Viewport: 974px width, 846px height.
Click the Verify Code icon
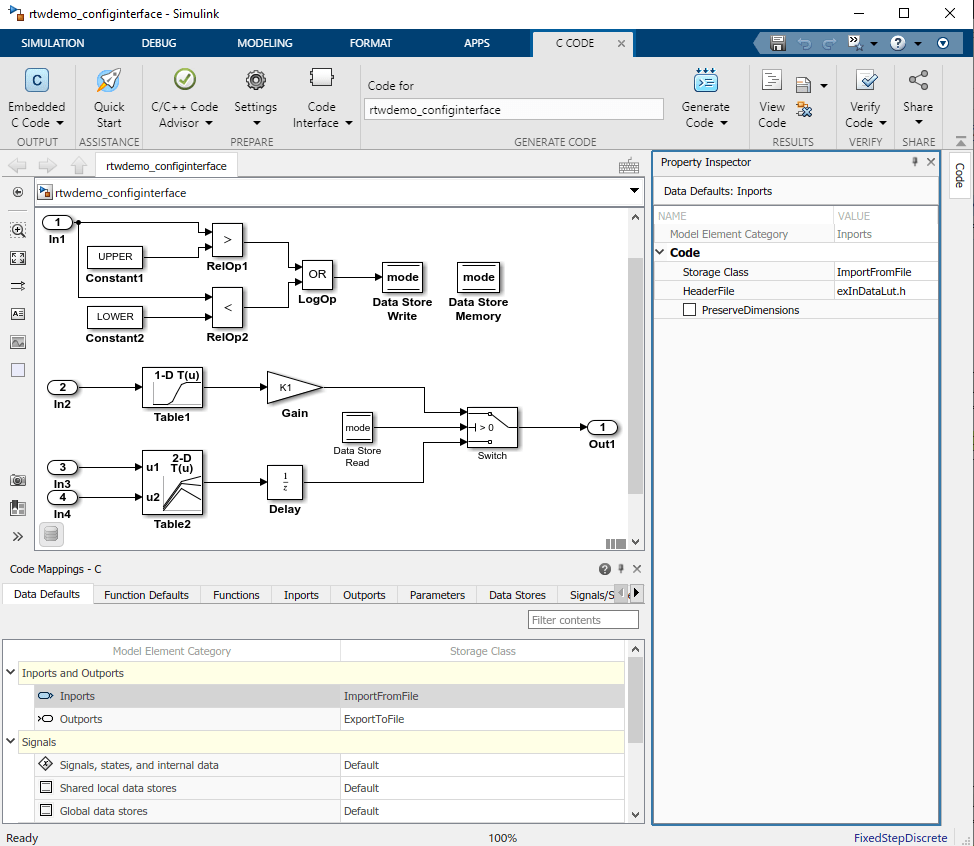pos(865,82)
